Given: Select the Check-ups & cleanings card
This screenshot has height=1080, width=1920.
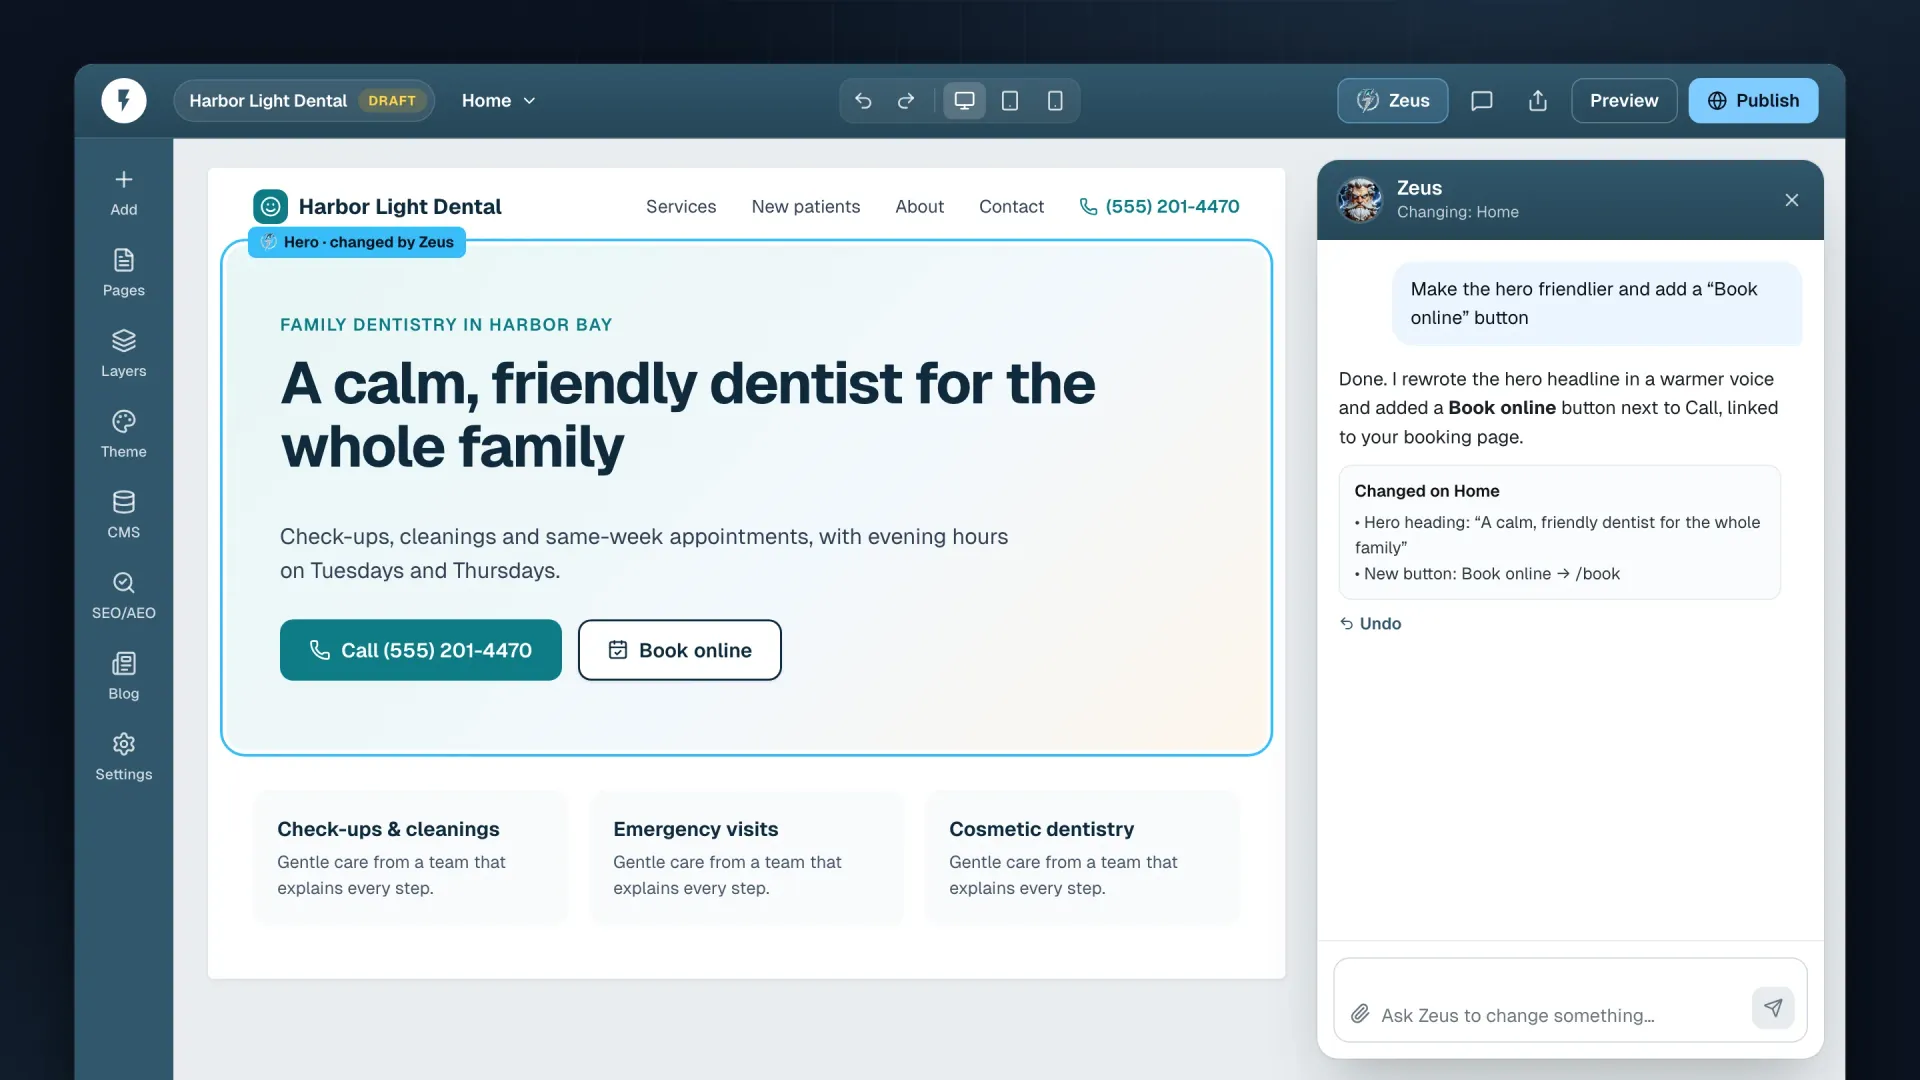Looking at the screenshot, I should pos(410,857).
